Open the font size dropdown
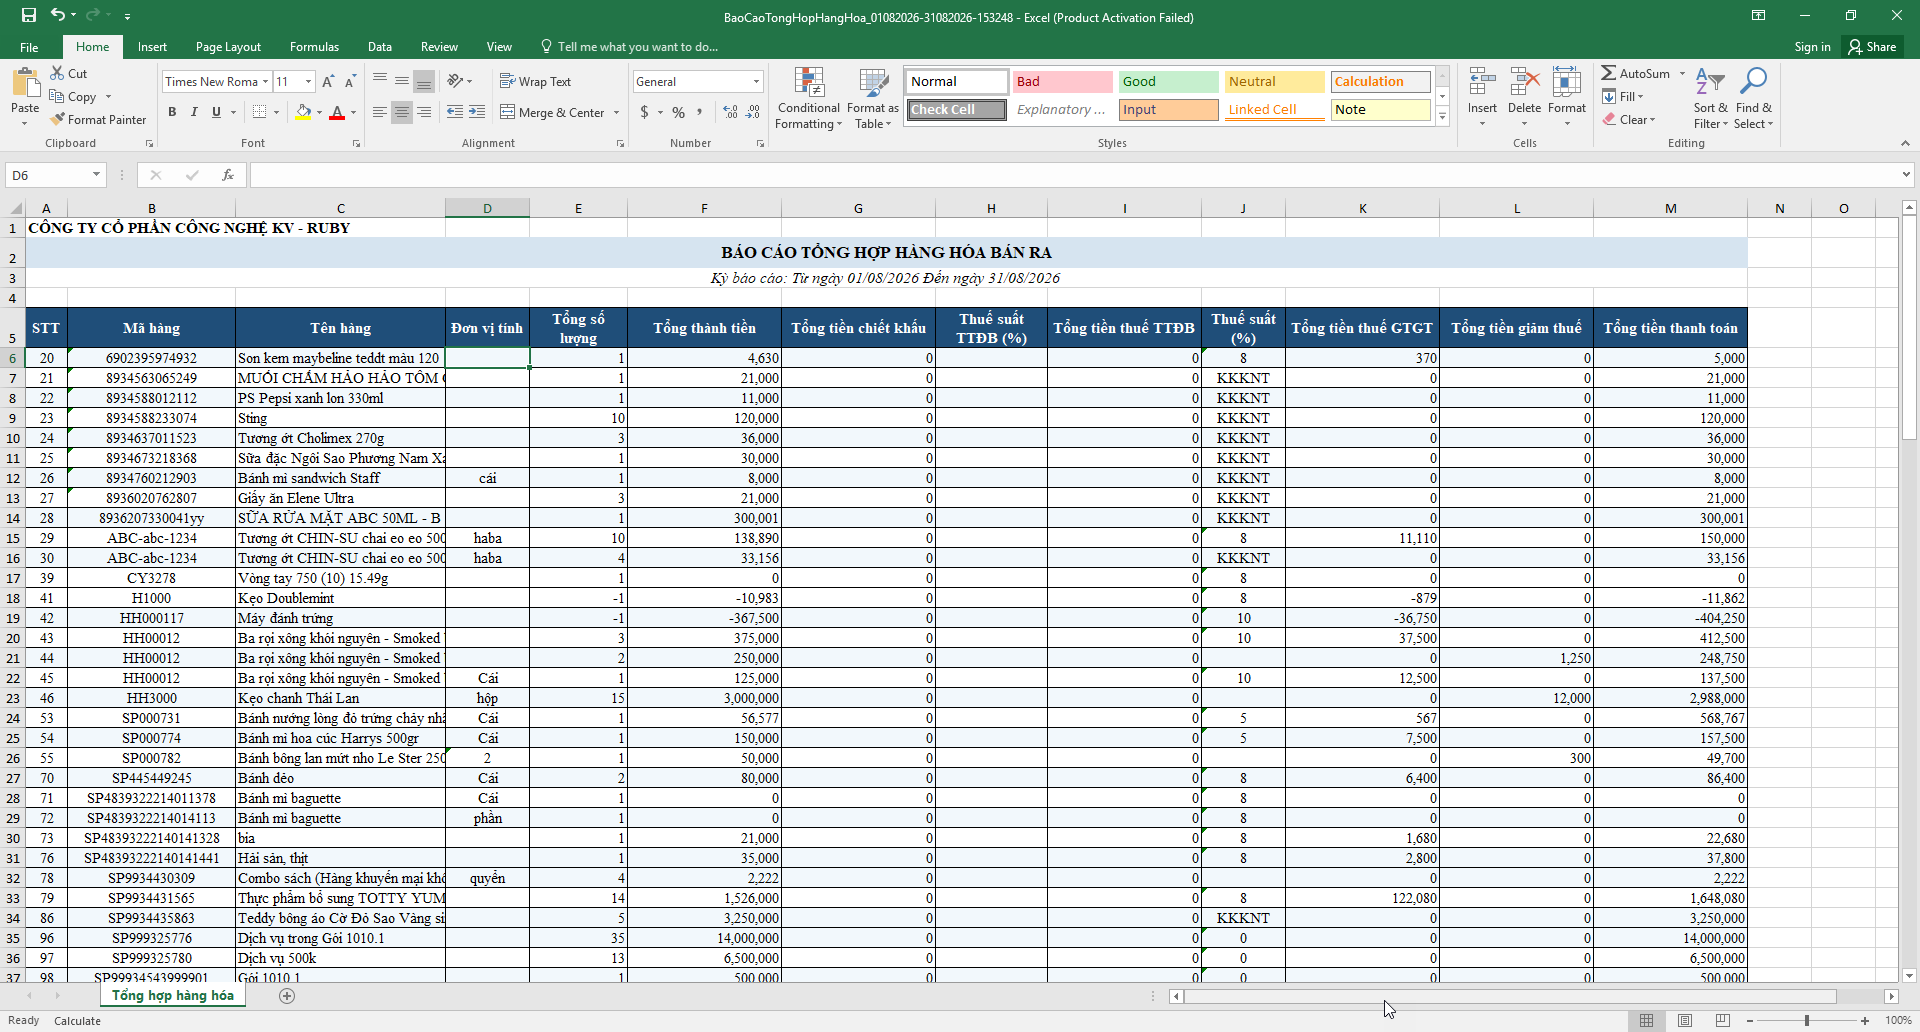This screenshot has width=1920, height=1032. pyautogui.click(x=308, y=82)
